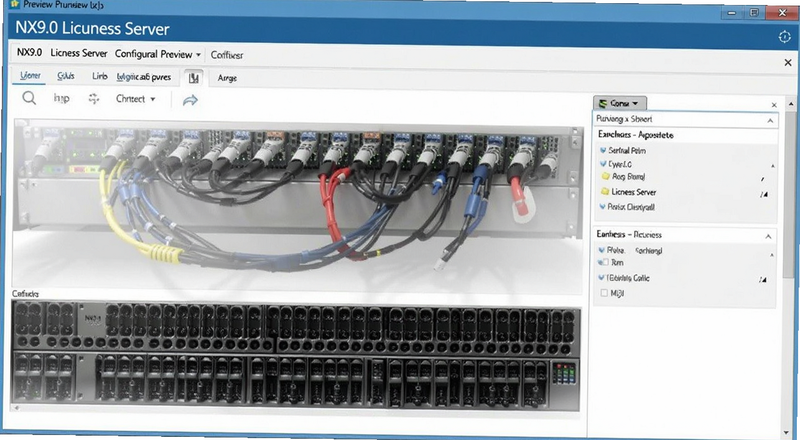The height and width of the screenshot is (440, 800).
Task: Toggle the TEbinitg Collic checkmark
Action: pyautogui.click(x=602, y=278)
